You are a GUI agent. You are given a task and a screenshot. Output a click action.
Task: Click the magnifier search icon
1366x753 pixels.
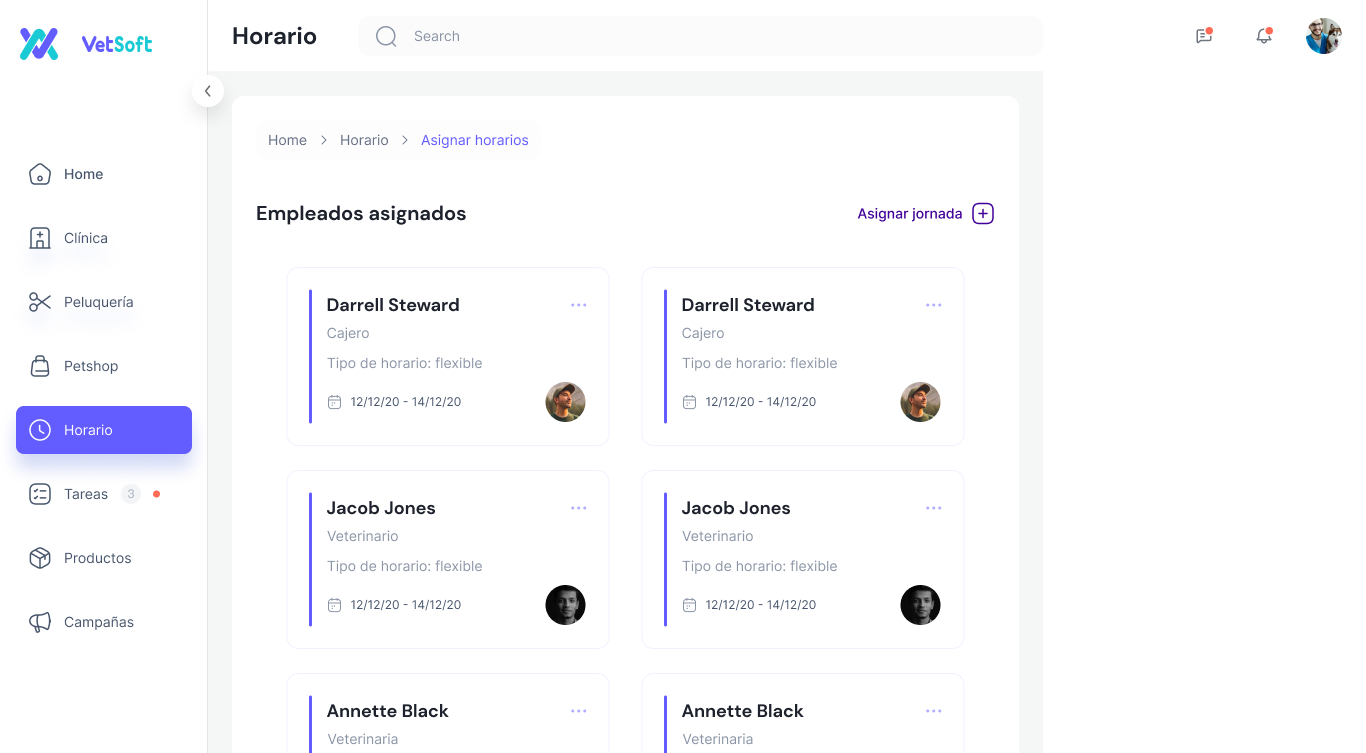point(386,36)
